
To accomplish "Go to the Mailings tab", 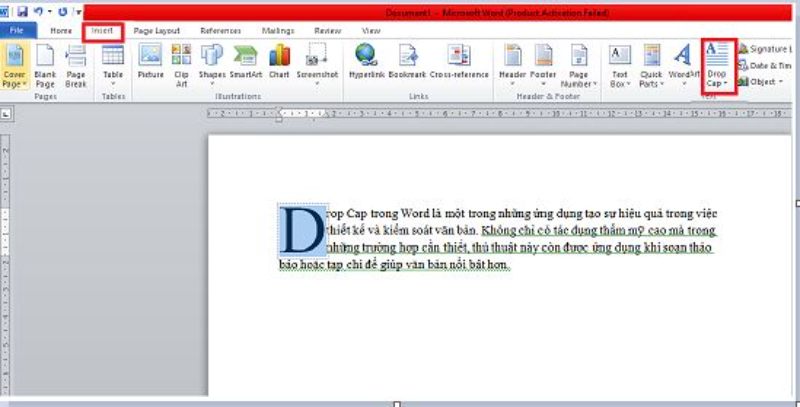I will click(278, 31).
